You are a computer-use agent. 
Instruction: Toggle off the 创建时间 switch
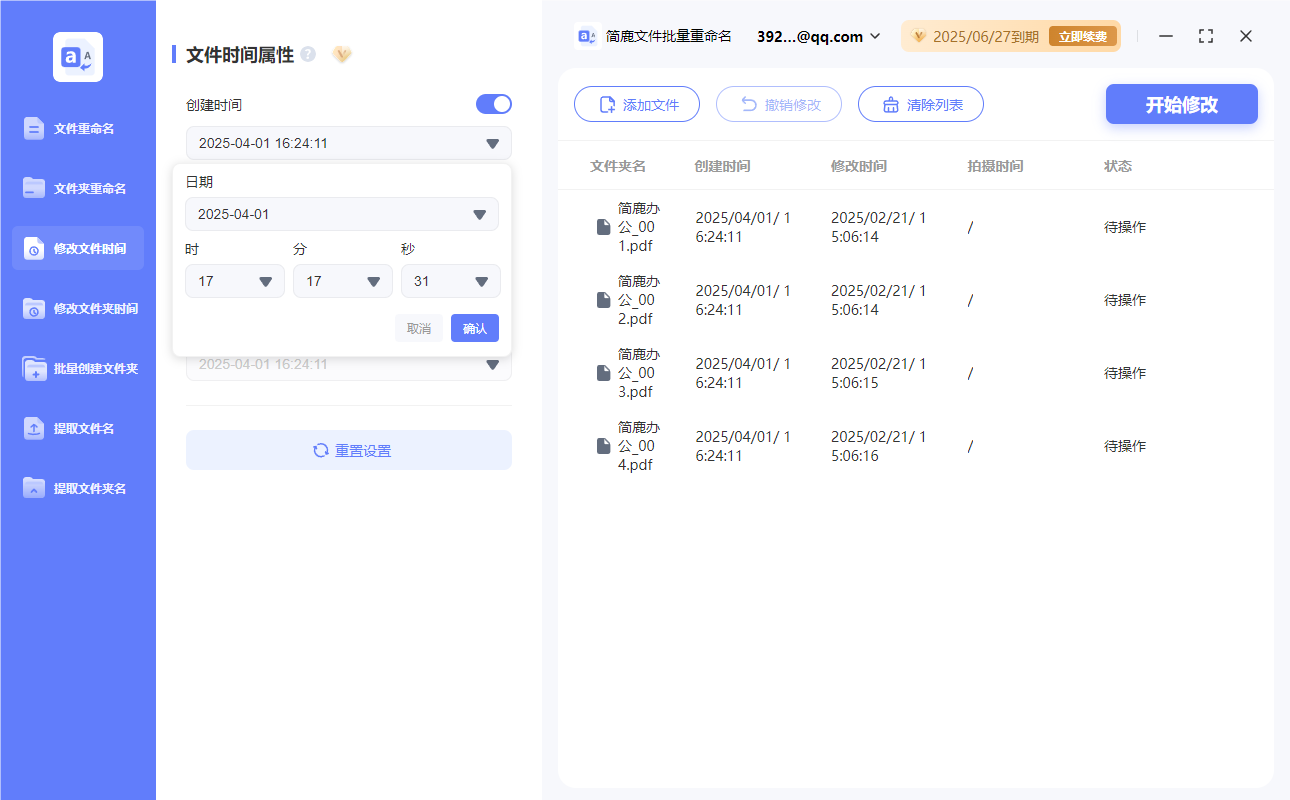click(493, 103)
